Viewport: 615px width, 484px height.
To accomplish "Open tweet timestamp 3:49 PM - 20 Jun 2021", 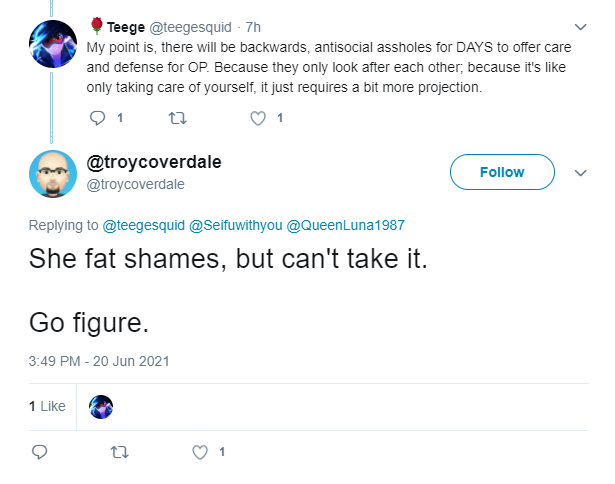I will coord(99,361).
